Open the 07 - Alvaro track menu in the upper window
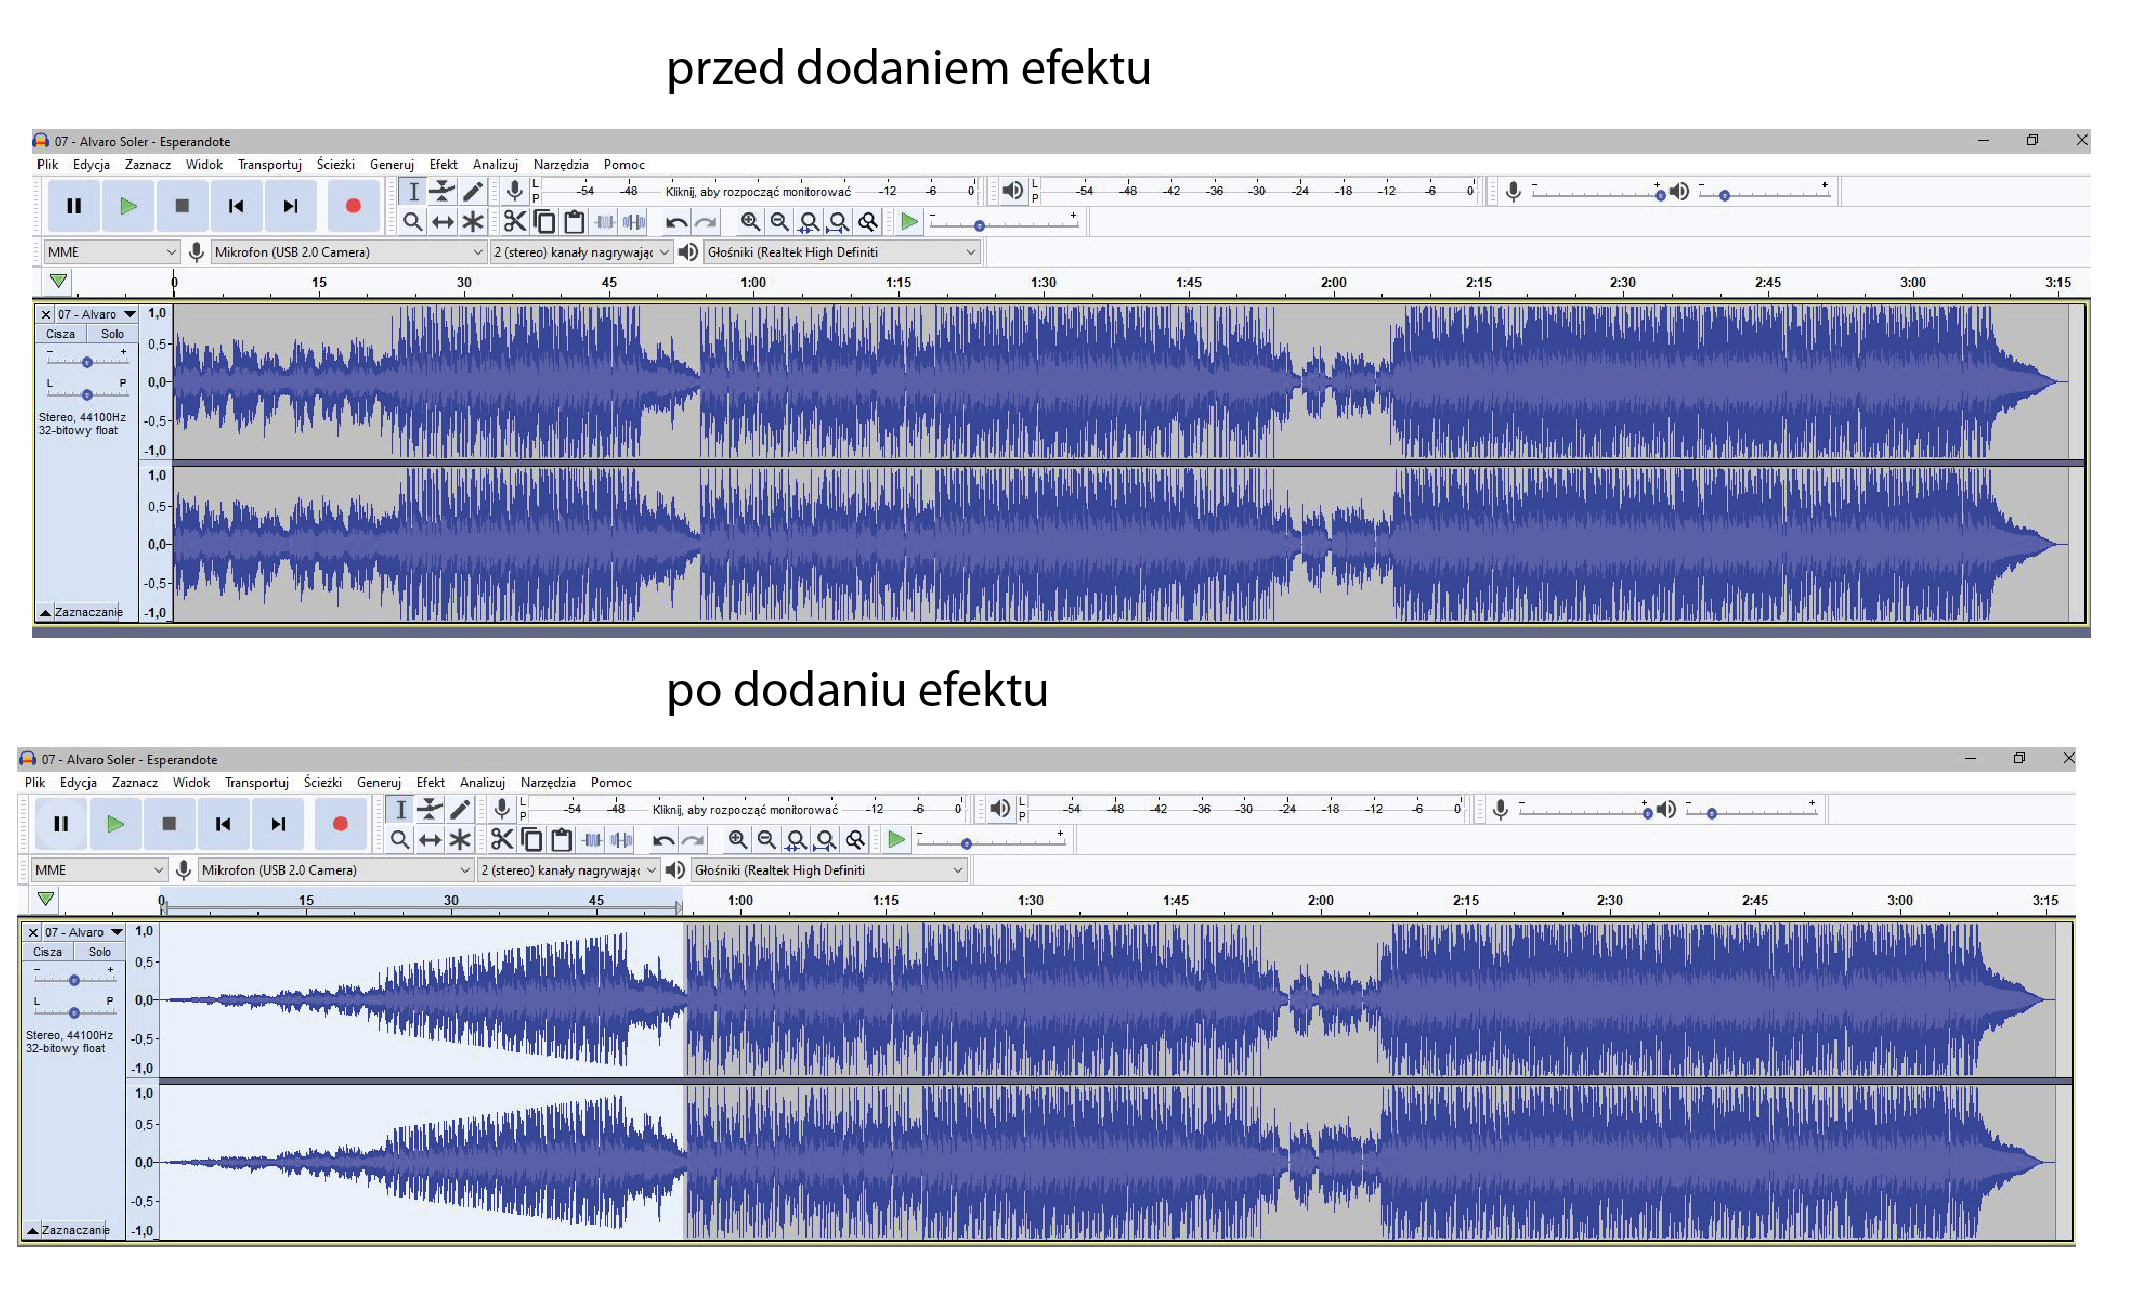This screenshot has height=1292, width=2146. (96, 314)
